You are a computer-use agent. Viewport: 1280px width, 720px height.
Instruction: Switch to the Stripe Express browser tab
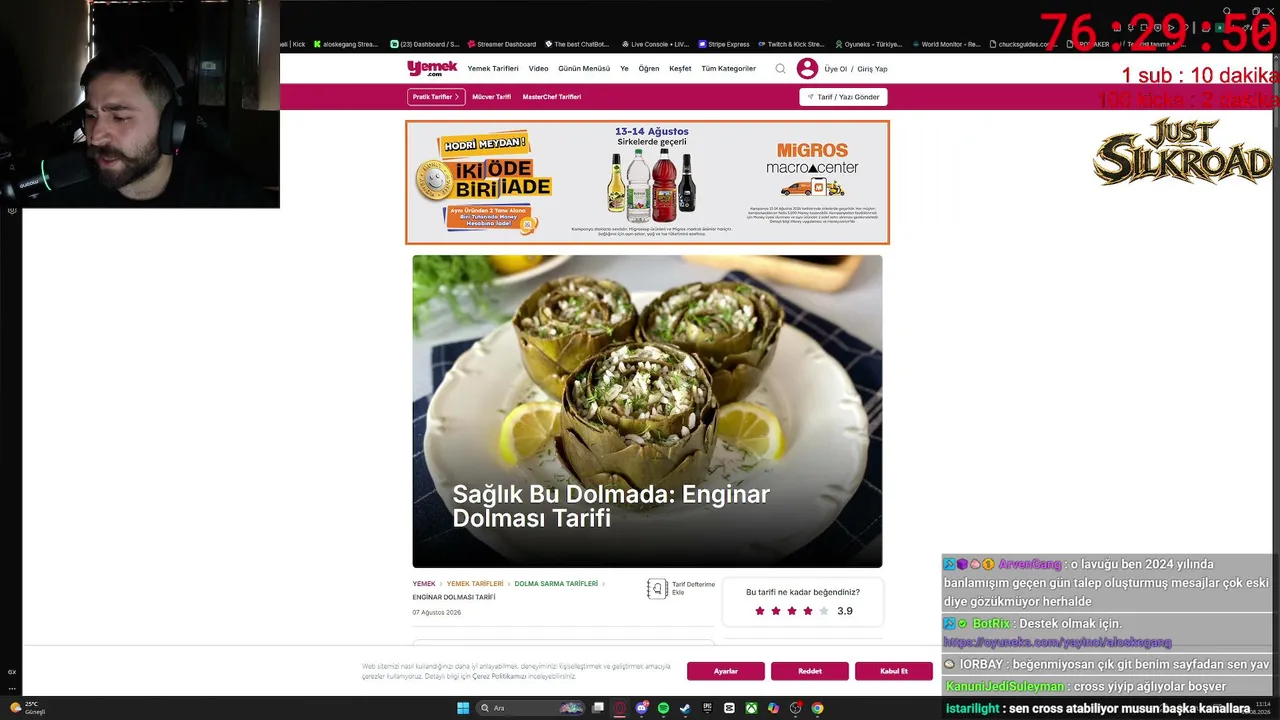click(x=724, y=44)
